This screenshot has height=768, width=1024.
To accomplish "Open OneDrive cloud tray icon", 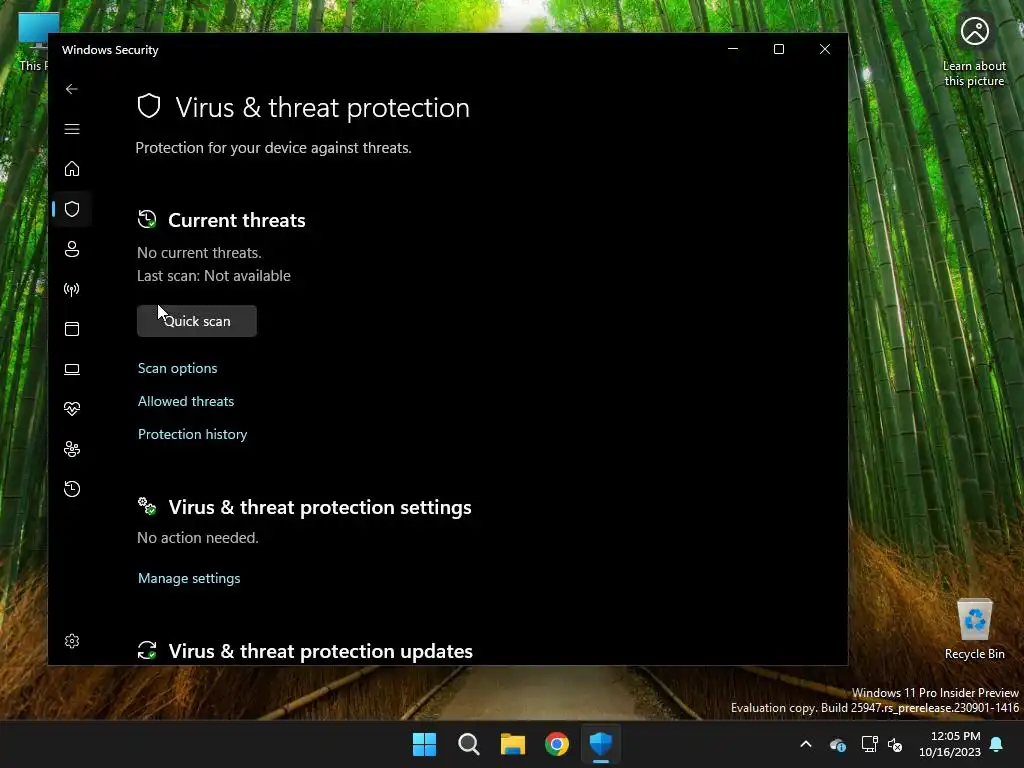I will [x=837, y=744].
